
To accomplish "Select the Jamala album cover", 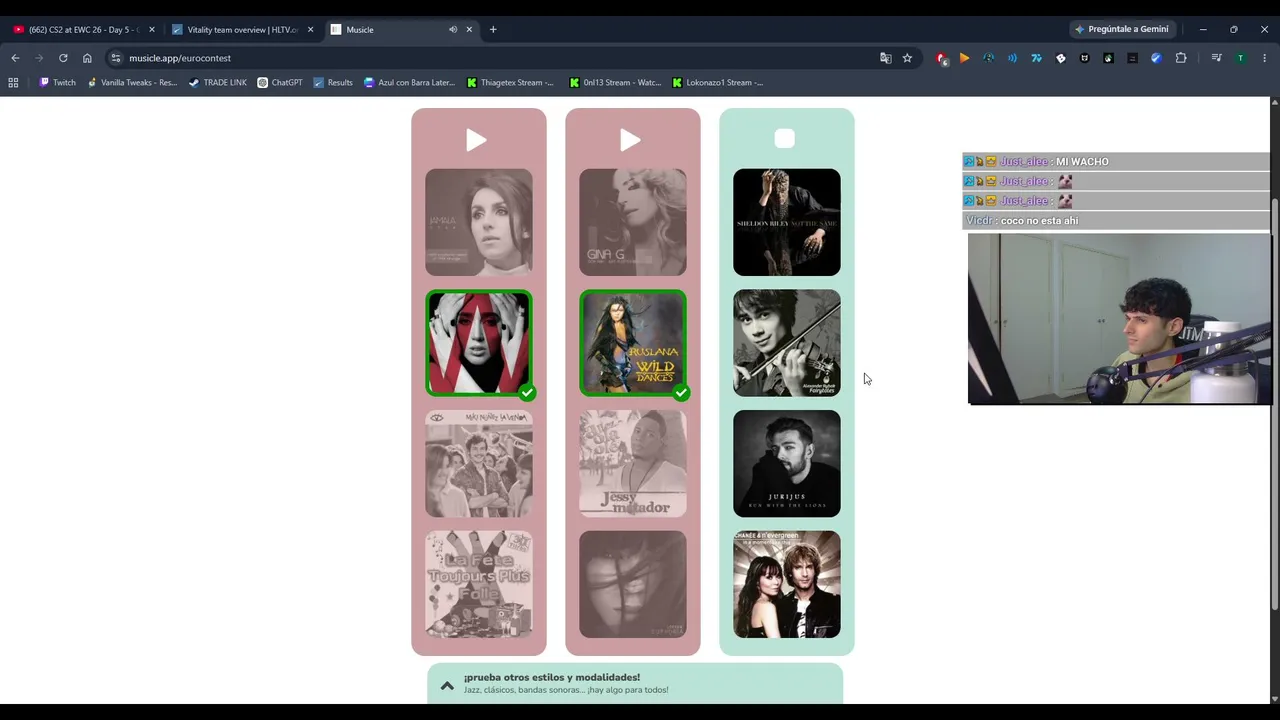I will (479, 222).
